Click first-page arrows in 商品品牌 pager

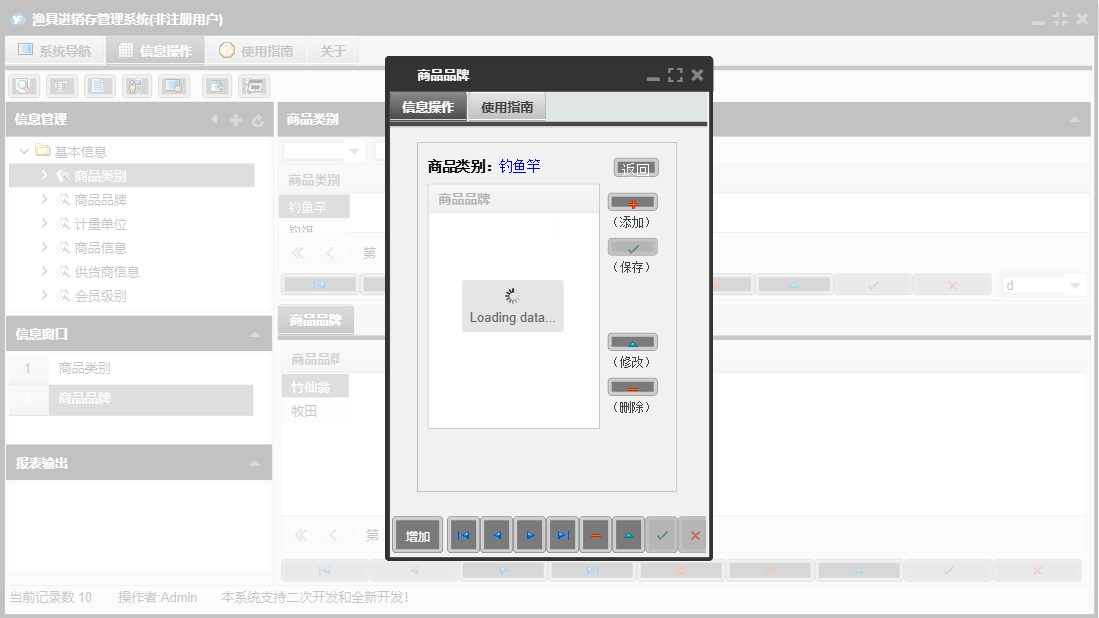[x=301, y=535]
